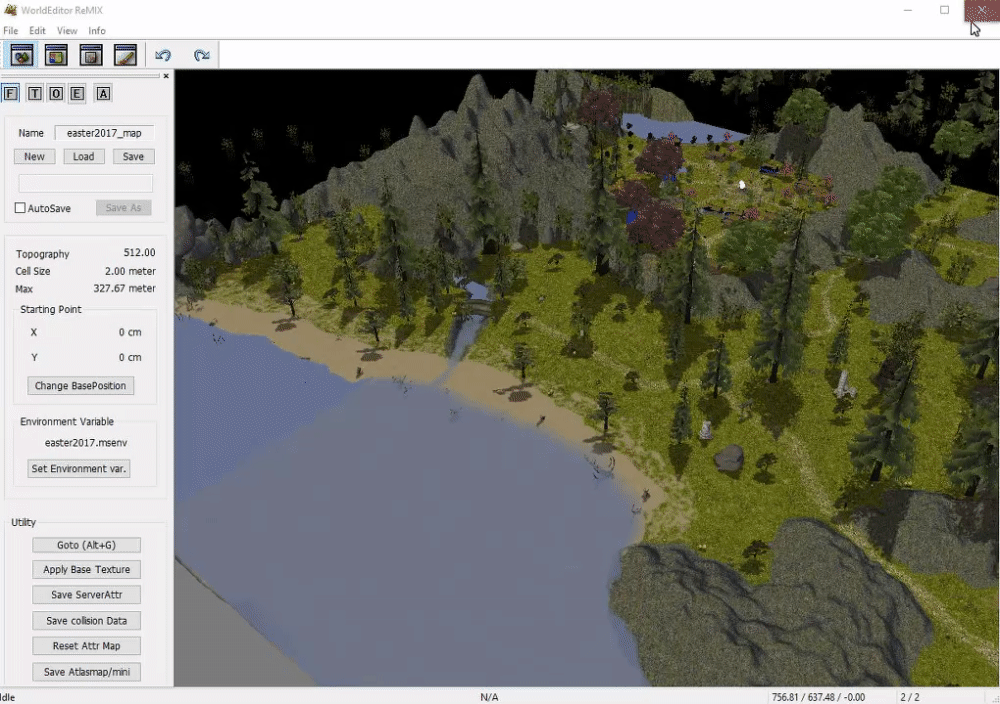Click the second toolbar window icon

coord(56,55)
